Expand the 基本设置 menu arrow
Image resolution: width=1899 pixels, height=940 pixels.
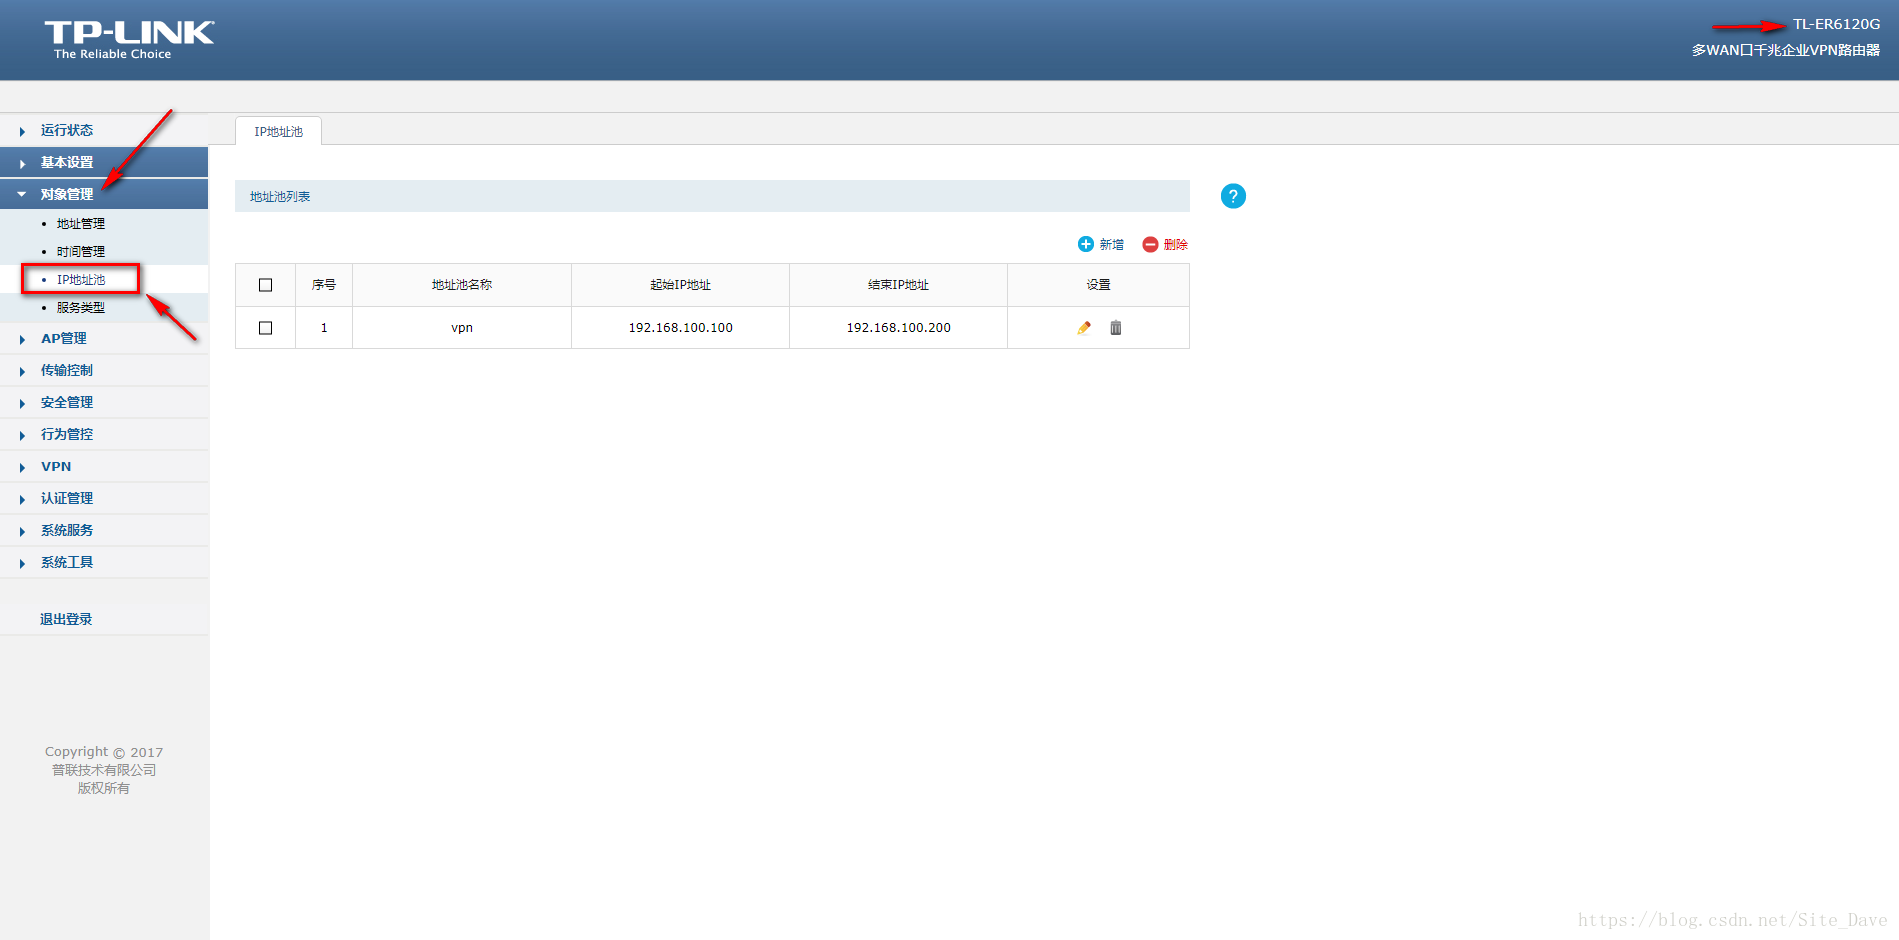click(22, 163)
